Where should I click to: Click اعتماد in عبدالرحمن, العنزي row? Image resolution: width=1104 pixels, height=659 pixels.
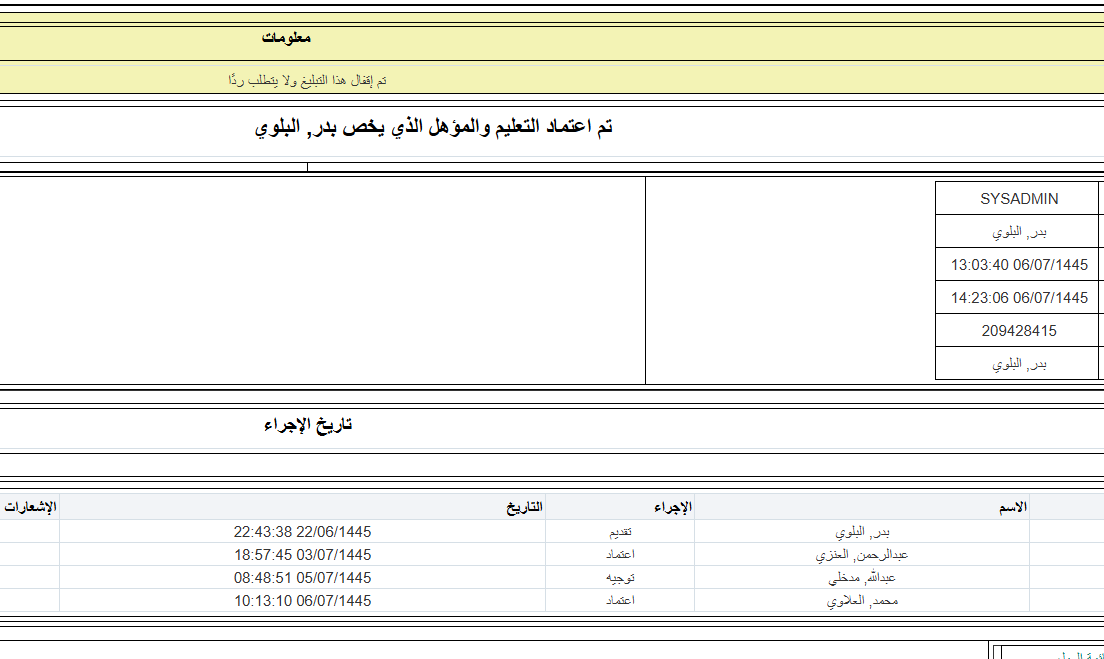[x=620, y=555]
